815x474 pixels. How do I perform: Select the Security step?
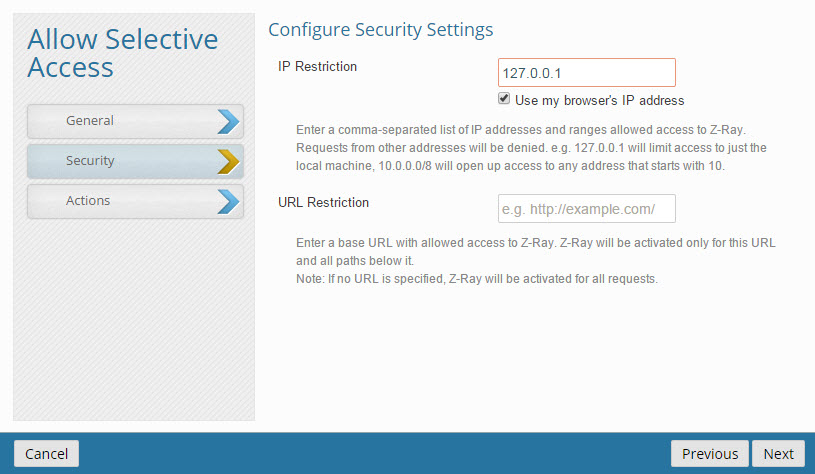(x=91, y=161)
